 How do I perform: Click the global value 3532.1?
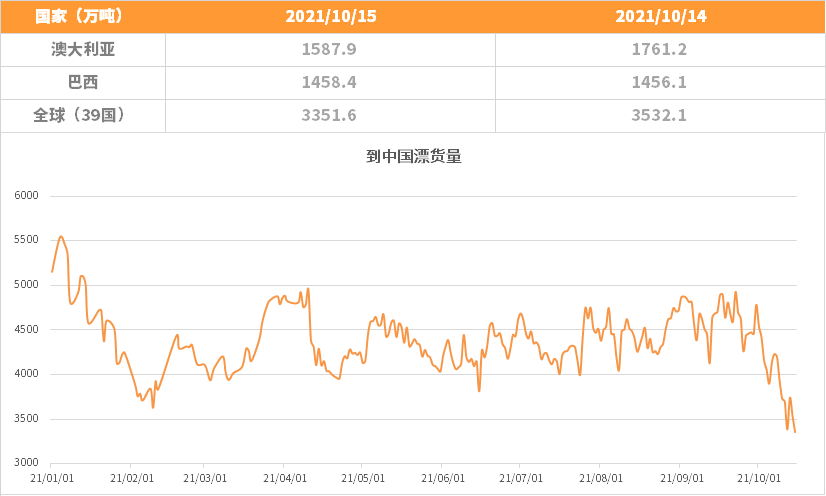[x=659, y=115]
